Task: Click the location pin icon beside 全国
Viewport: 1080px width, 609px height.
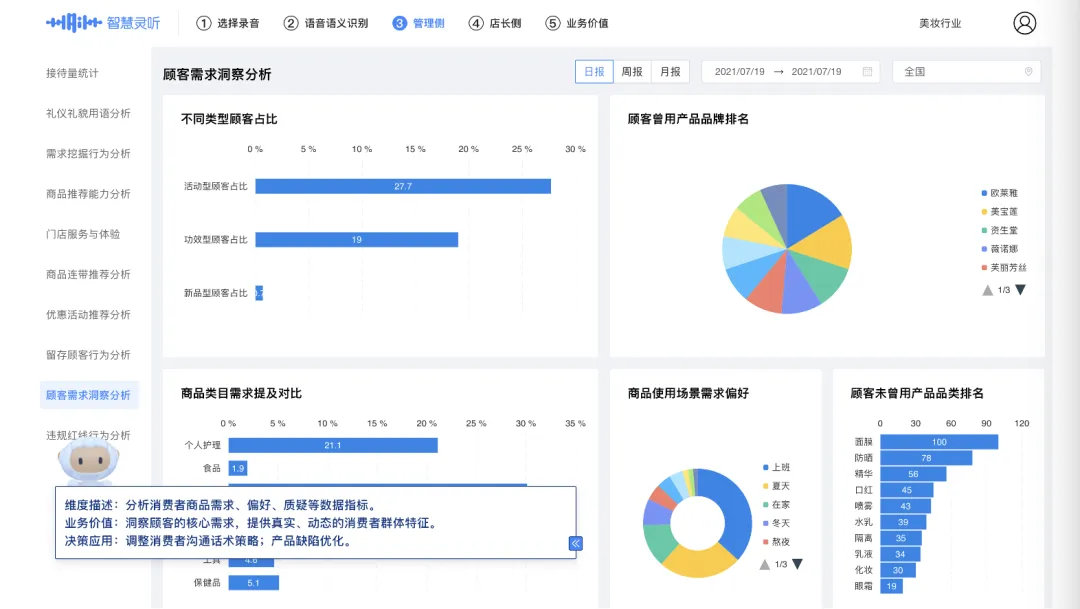Action: 1030,71
